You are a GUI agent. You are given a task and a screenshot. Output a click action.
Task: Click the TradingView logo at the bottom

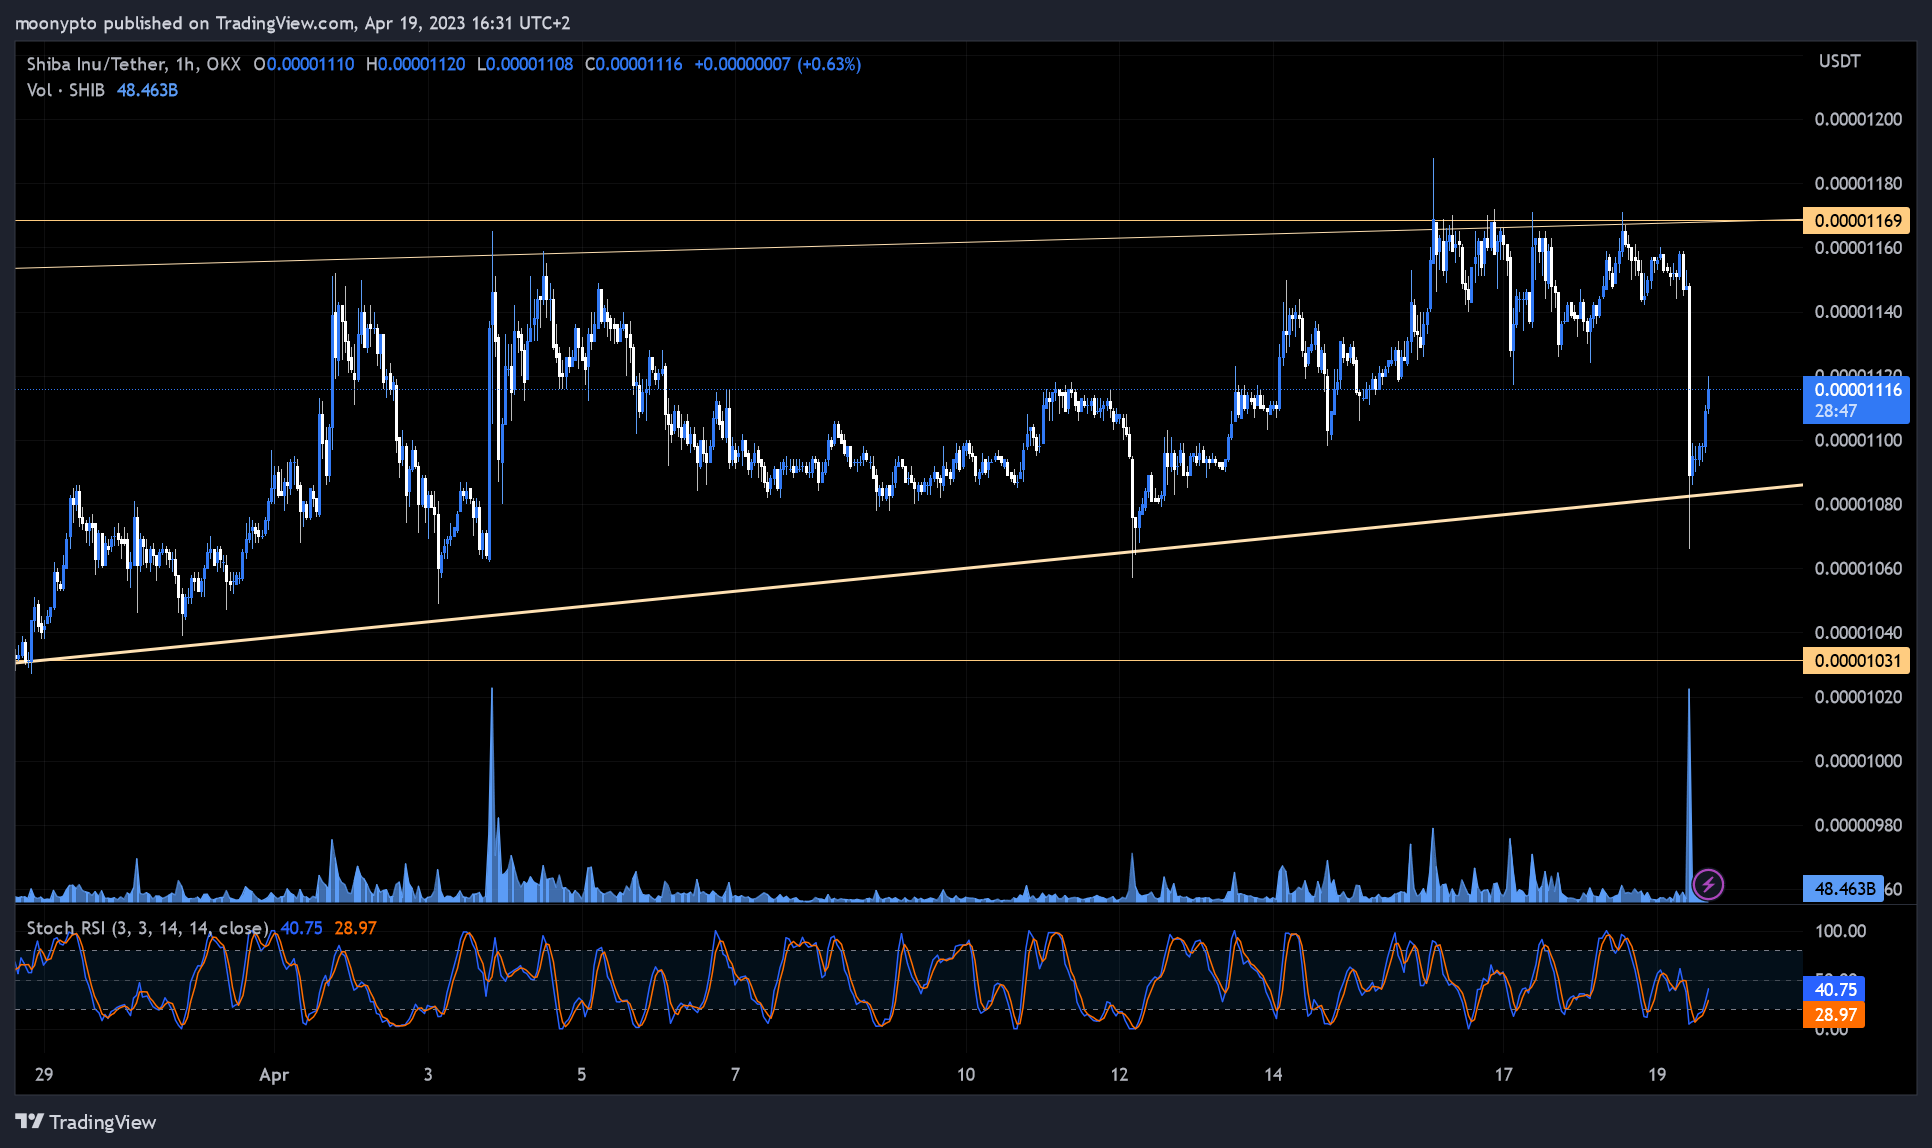pyautogui.click(x=86, y=1122)
